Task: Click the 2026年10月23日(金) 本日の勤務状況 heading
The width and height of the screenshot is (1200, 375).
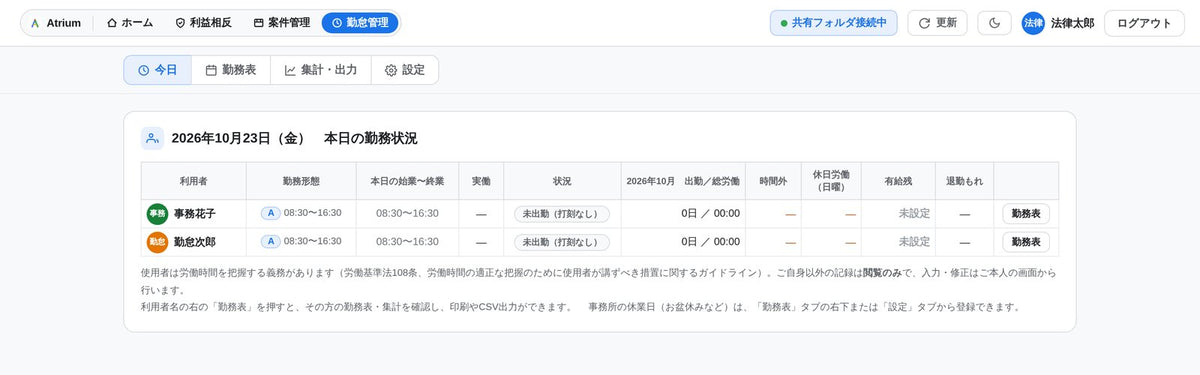Action: (294, 138)
